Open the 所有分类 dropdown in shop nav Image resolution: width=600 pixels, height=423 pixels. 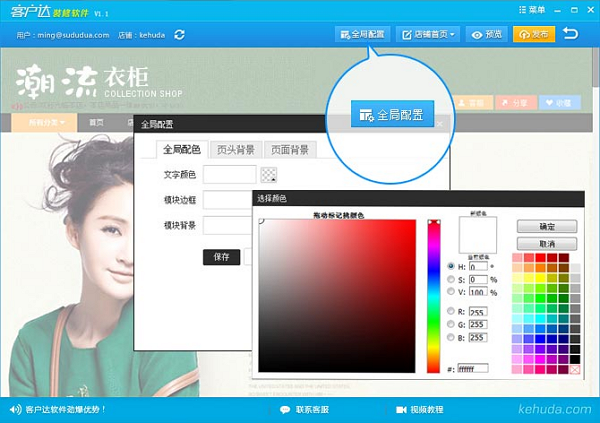point(44,122)
